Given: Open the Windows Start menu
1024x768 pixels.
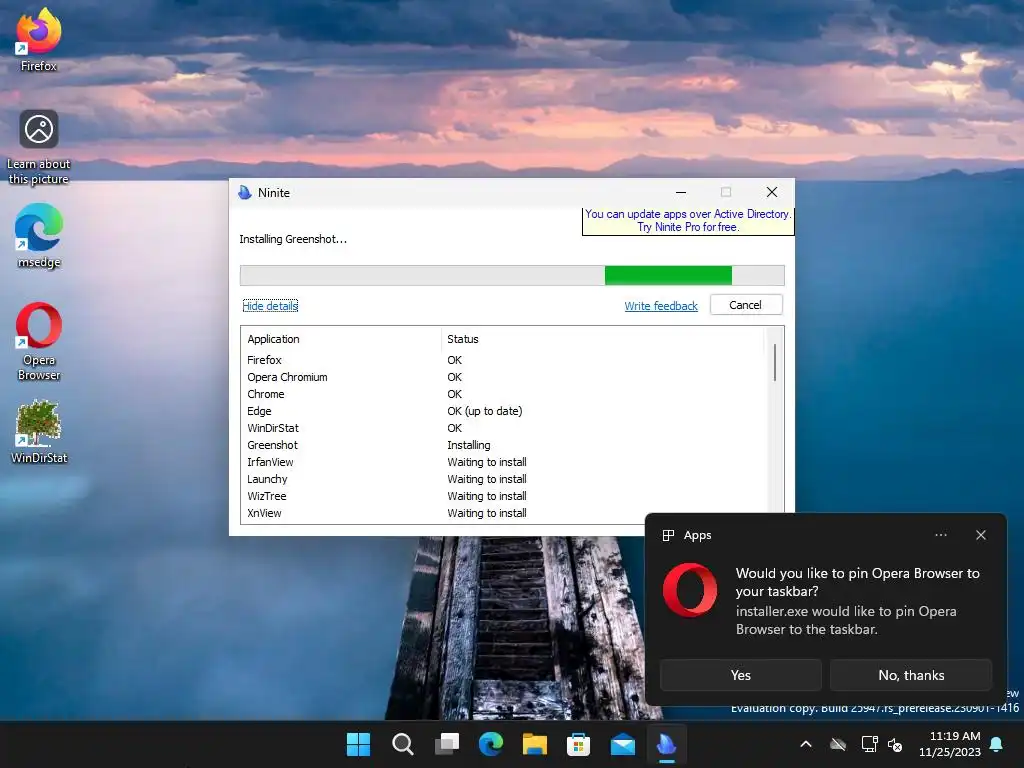Looking at the screenshot, I should 358,744.
